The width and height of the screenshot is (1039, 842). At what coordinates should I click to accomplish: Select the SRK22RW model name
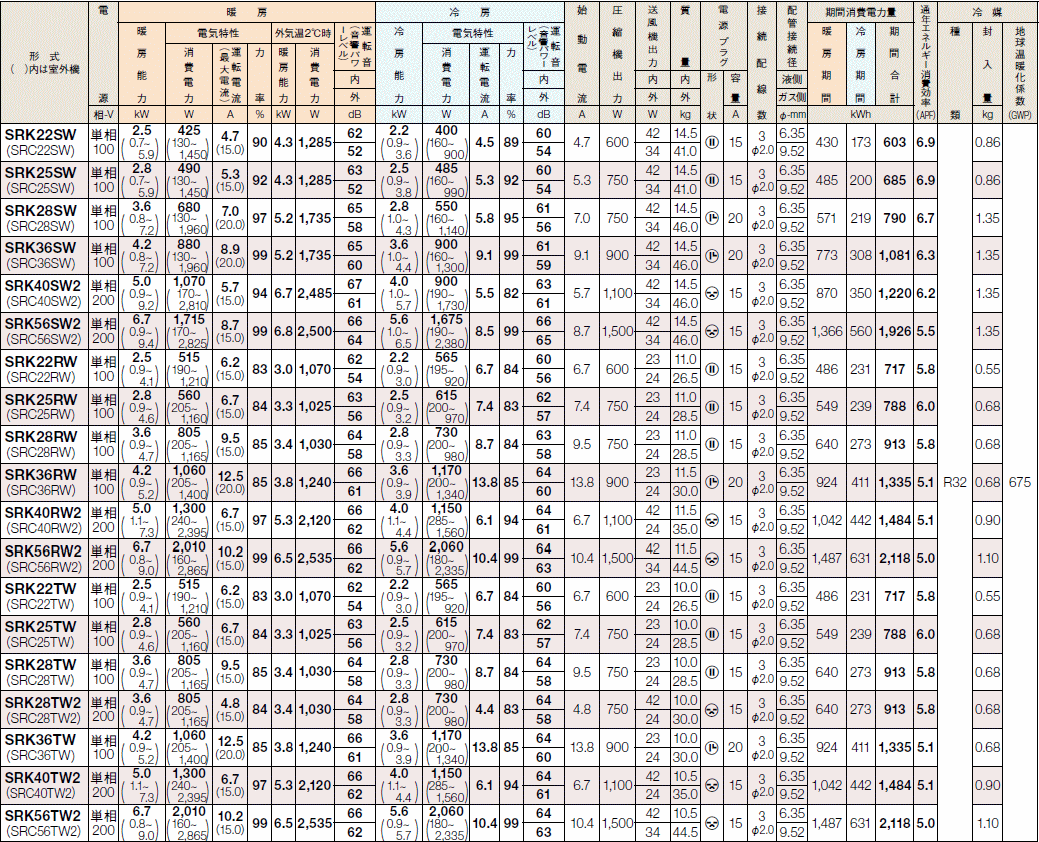41,362
